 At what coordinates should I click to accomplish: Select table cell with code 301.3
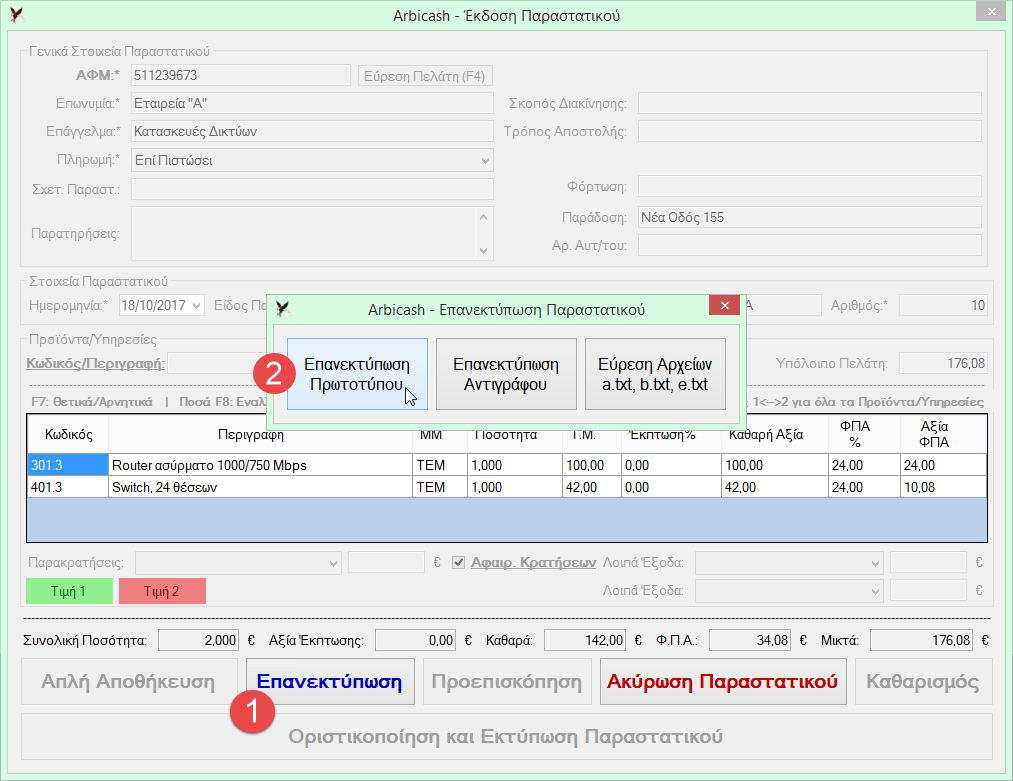point(68,465)
